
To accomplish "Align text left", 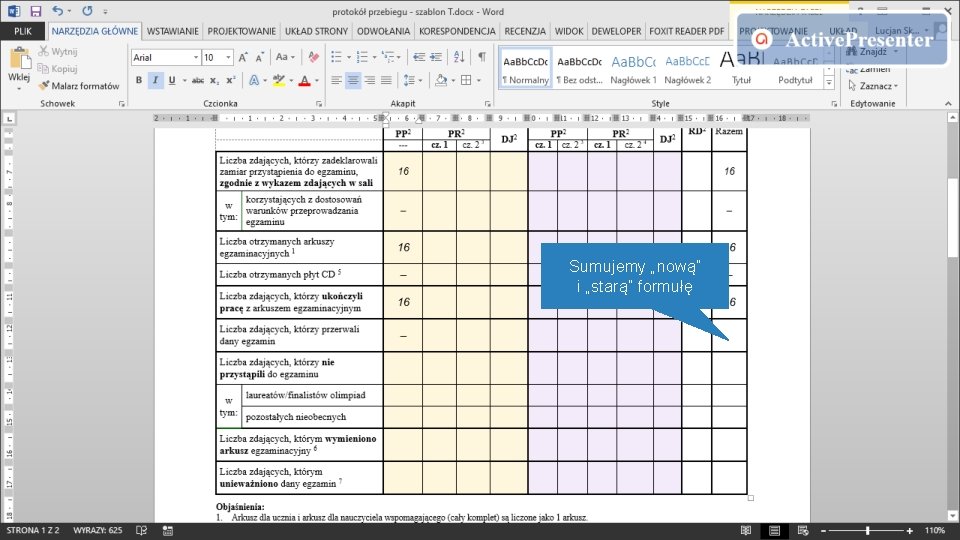I will [x=336, y=80].
